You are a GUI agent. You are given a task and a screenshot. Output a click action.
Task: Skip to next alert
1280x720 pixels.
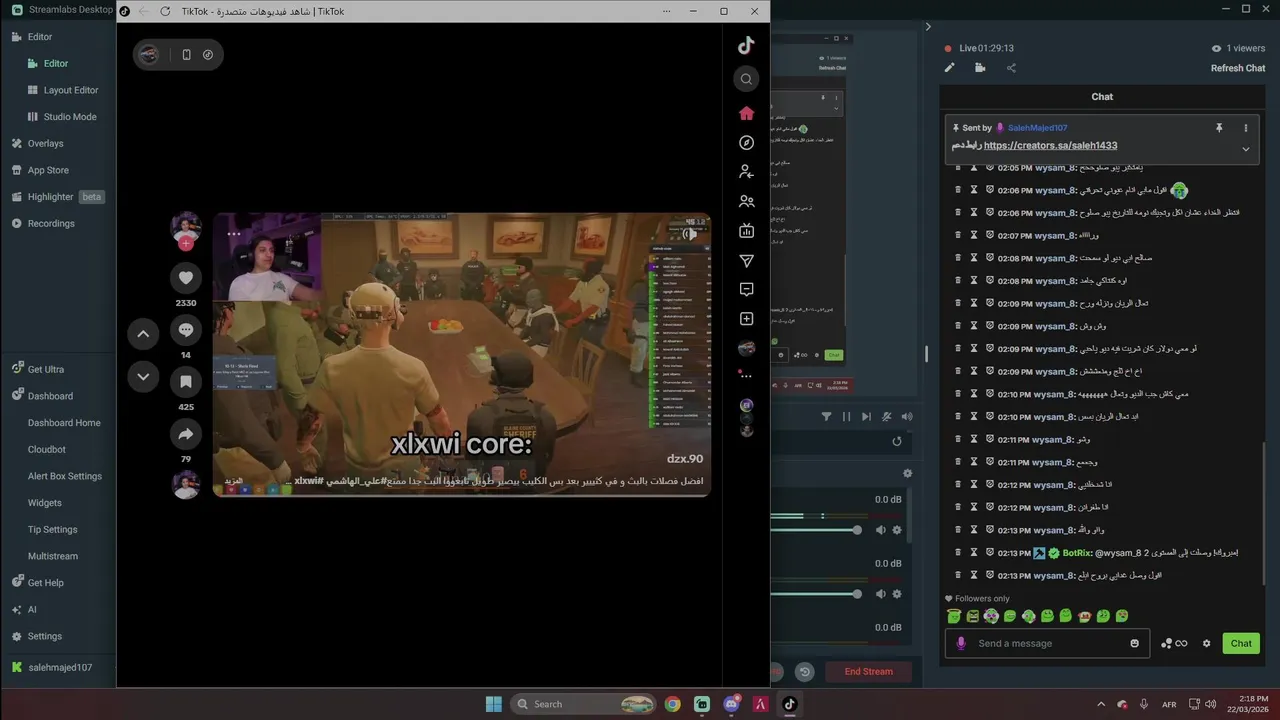click(866, 416)
